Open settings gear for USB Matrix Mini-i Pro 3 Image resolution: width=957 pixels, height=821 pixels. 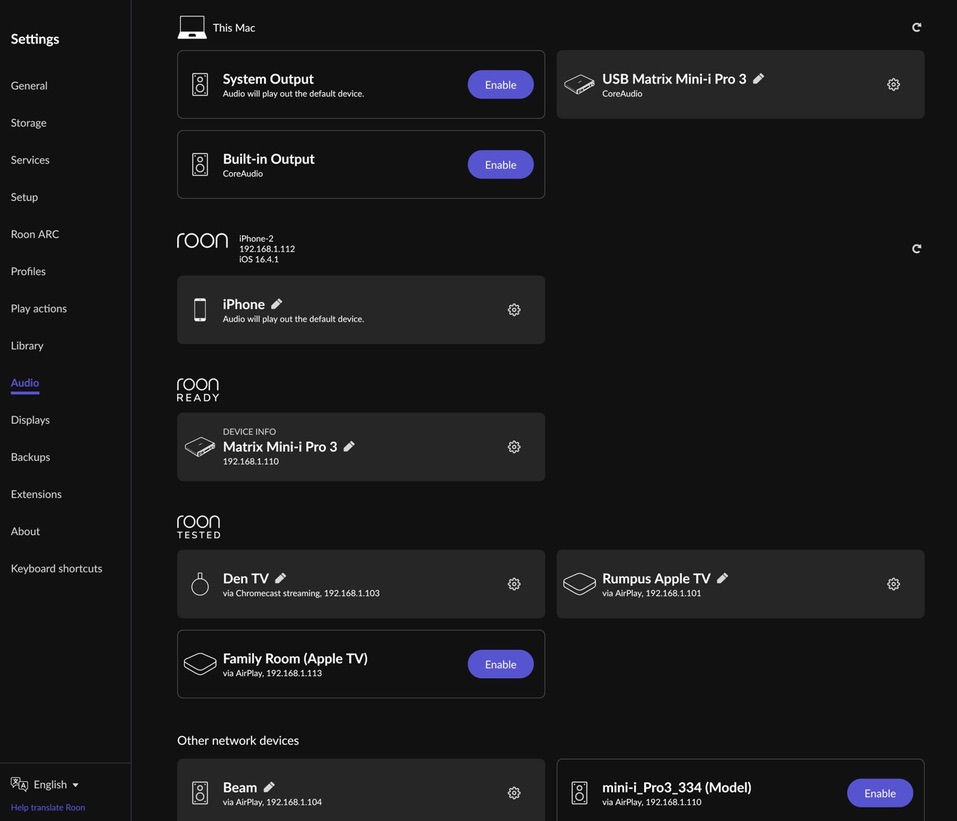[893, 85]
